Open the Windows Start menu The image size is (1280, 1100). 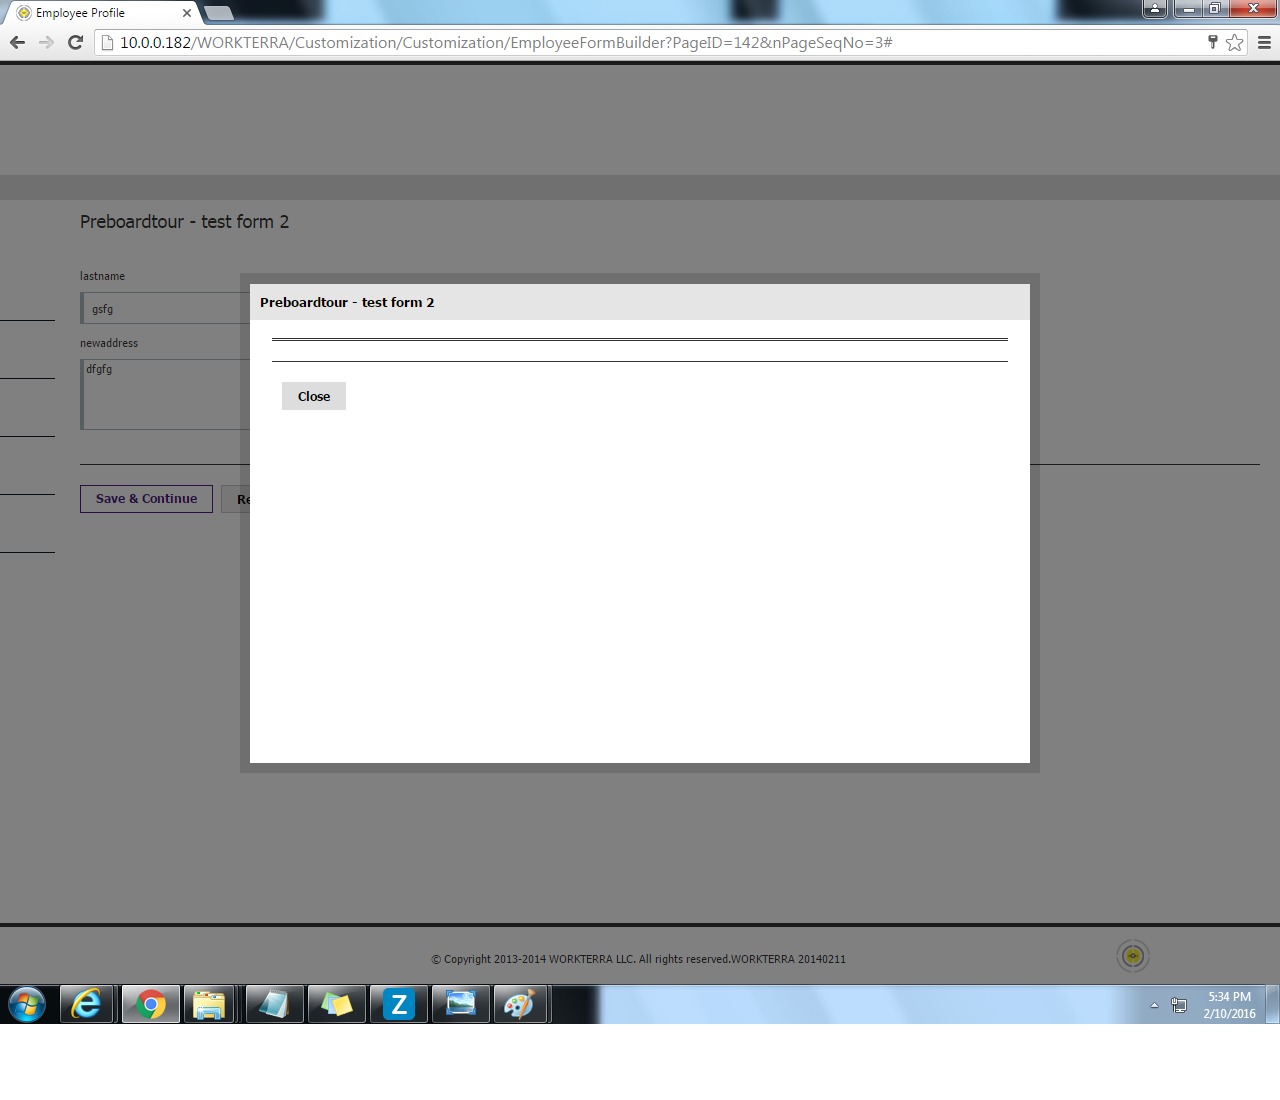[x=27, y=1004]
